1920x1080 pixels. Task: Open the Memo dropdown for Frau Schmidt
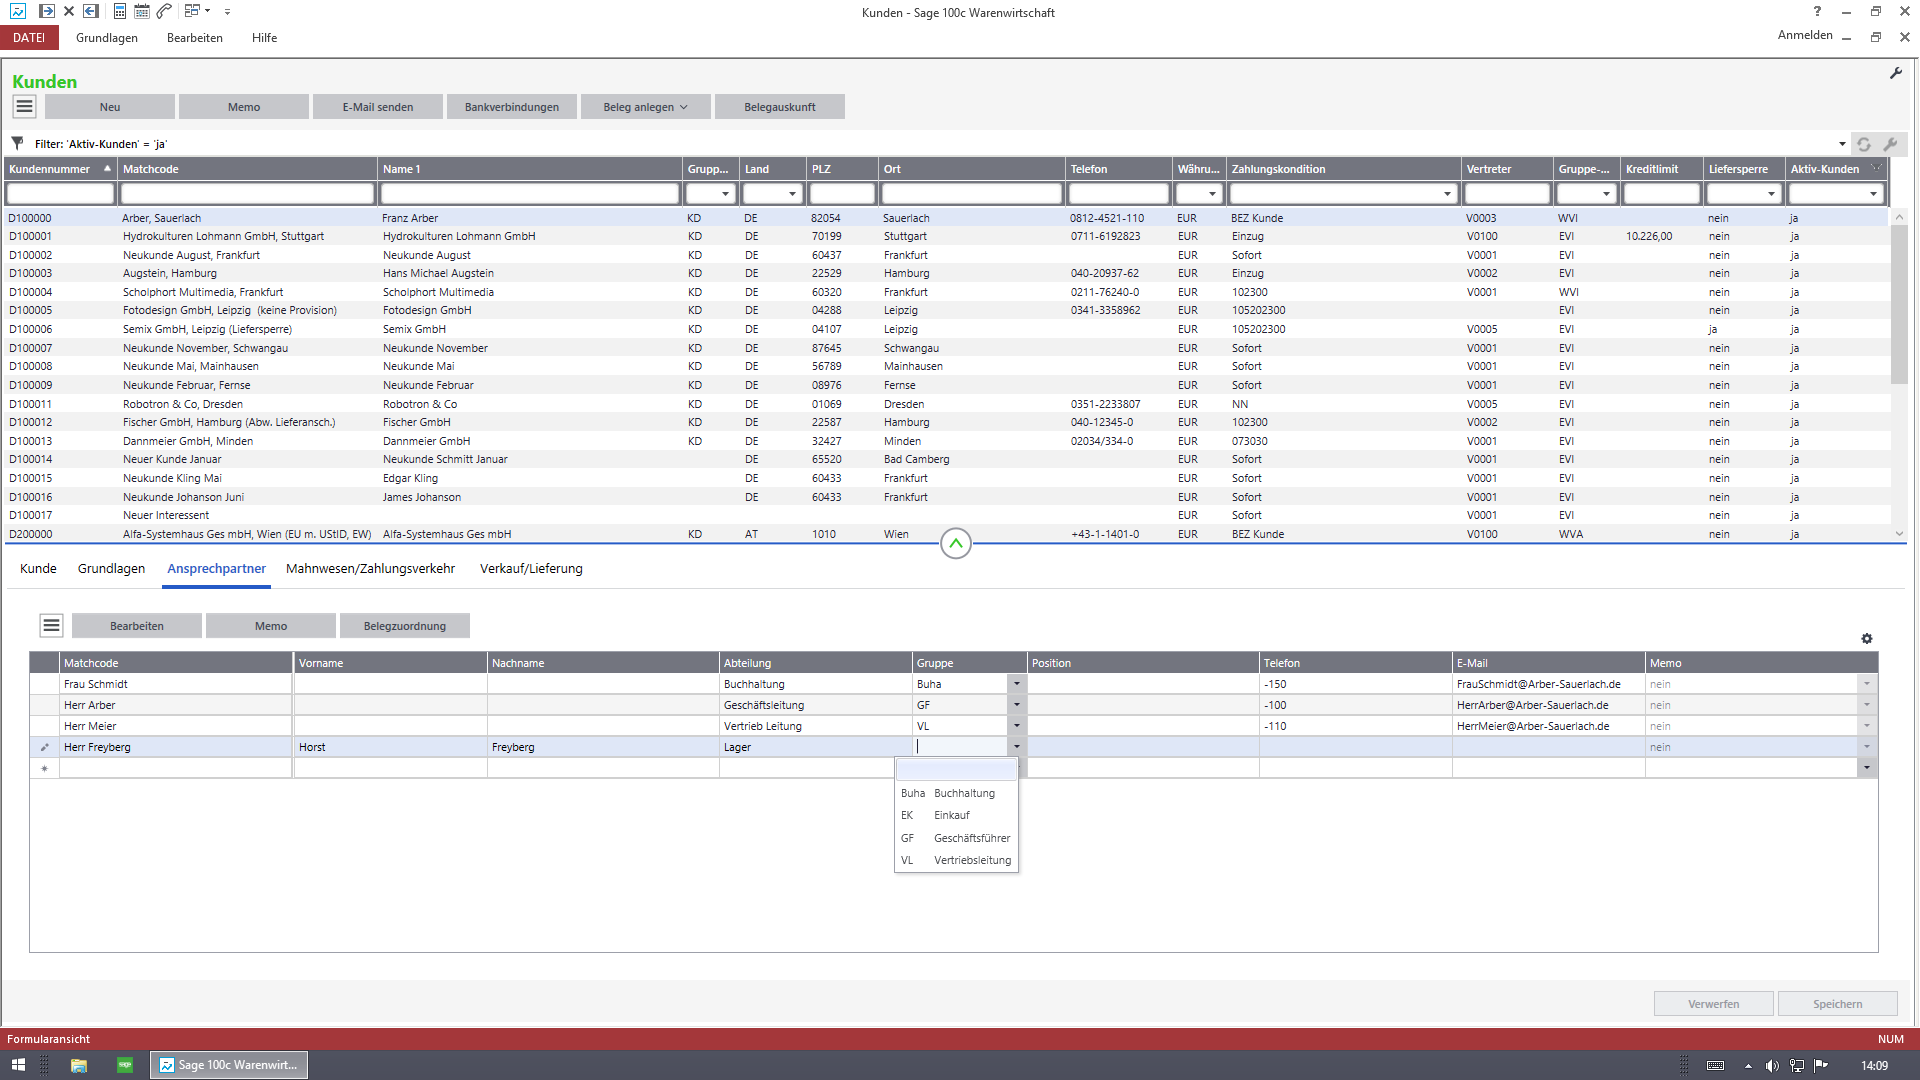tap(1866, 684)
